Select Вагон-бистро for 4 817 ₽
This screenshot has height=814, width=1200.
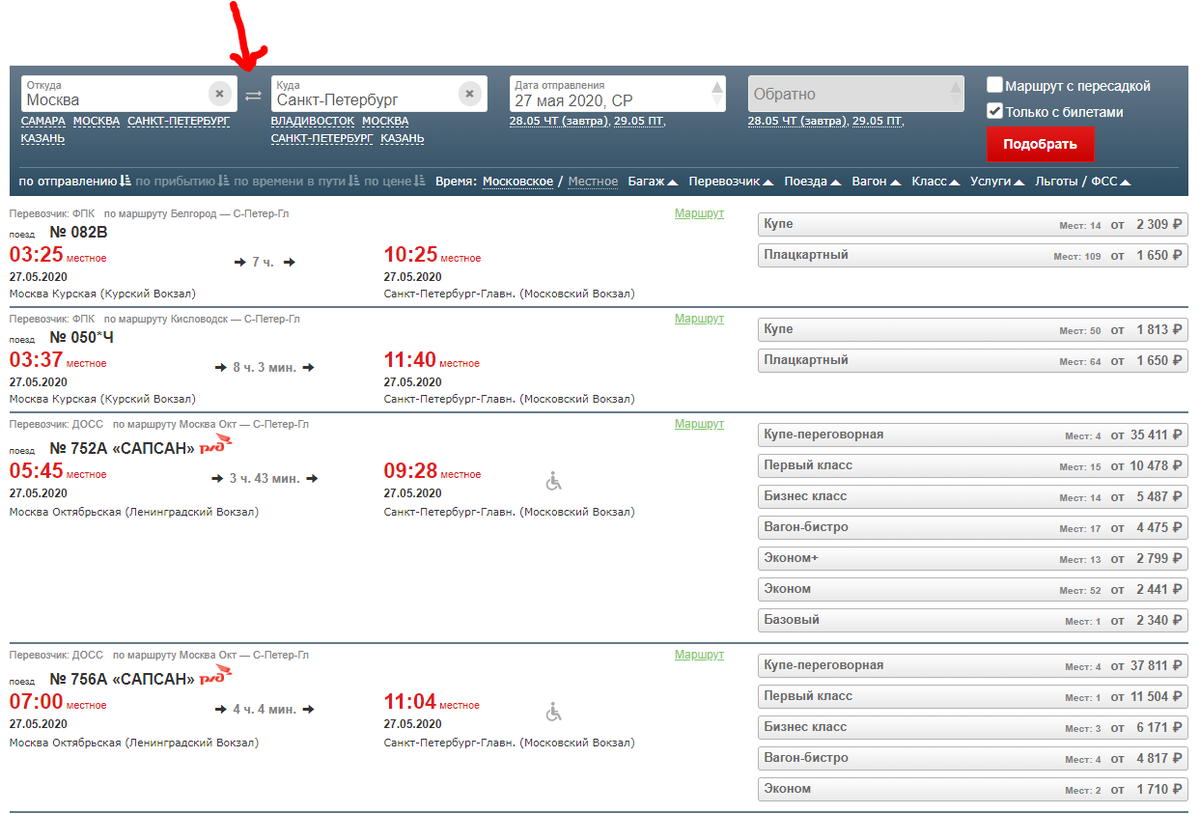tap(973, 759)
